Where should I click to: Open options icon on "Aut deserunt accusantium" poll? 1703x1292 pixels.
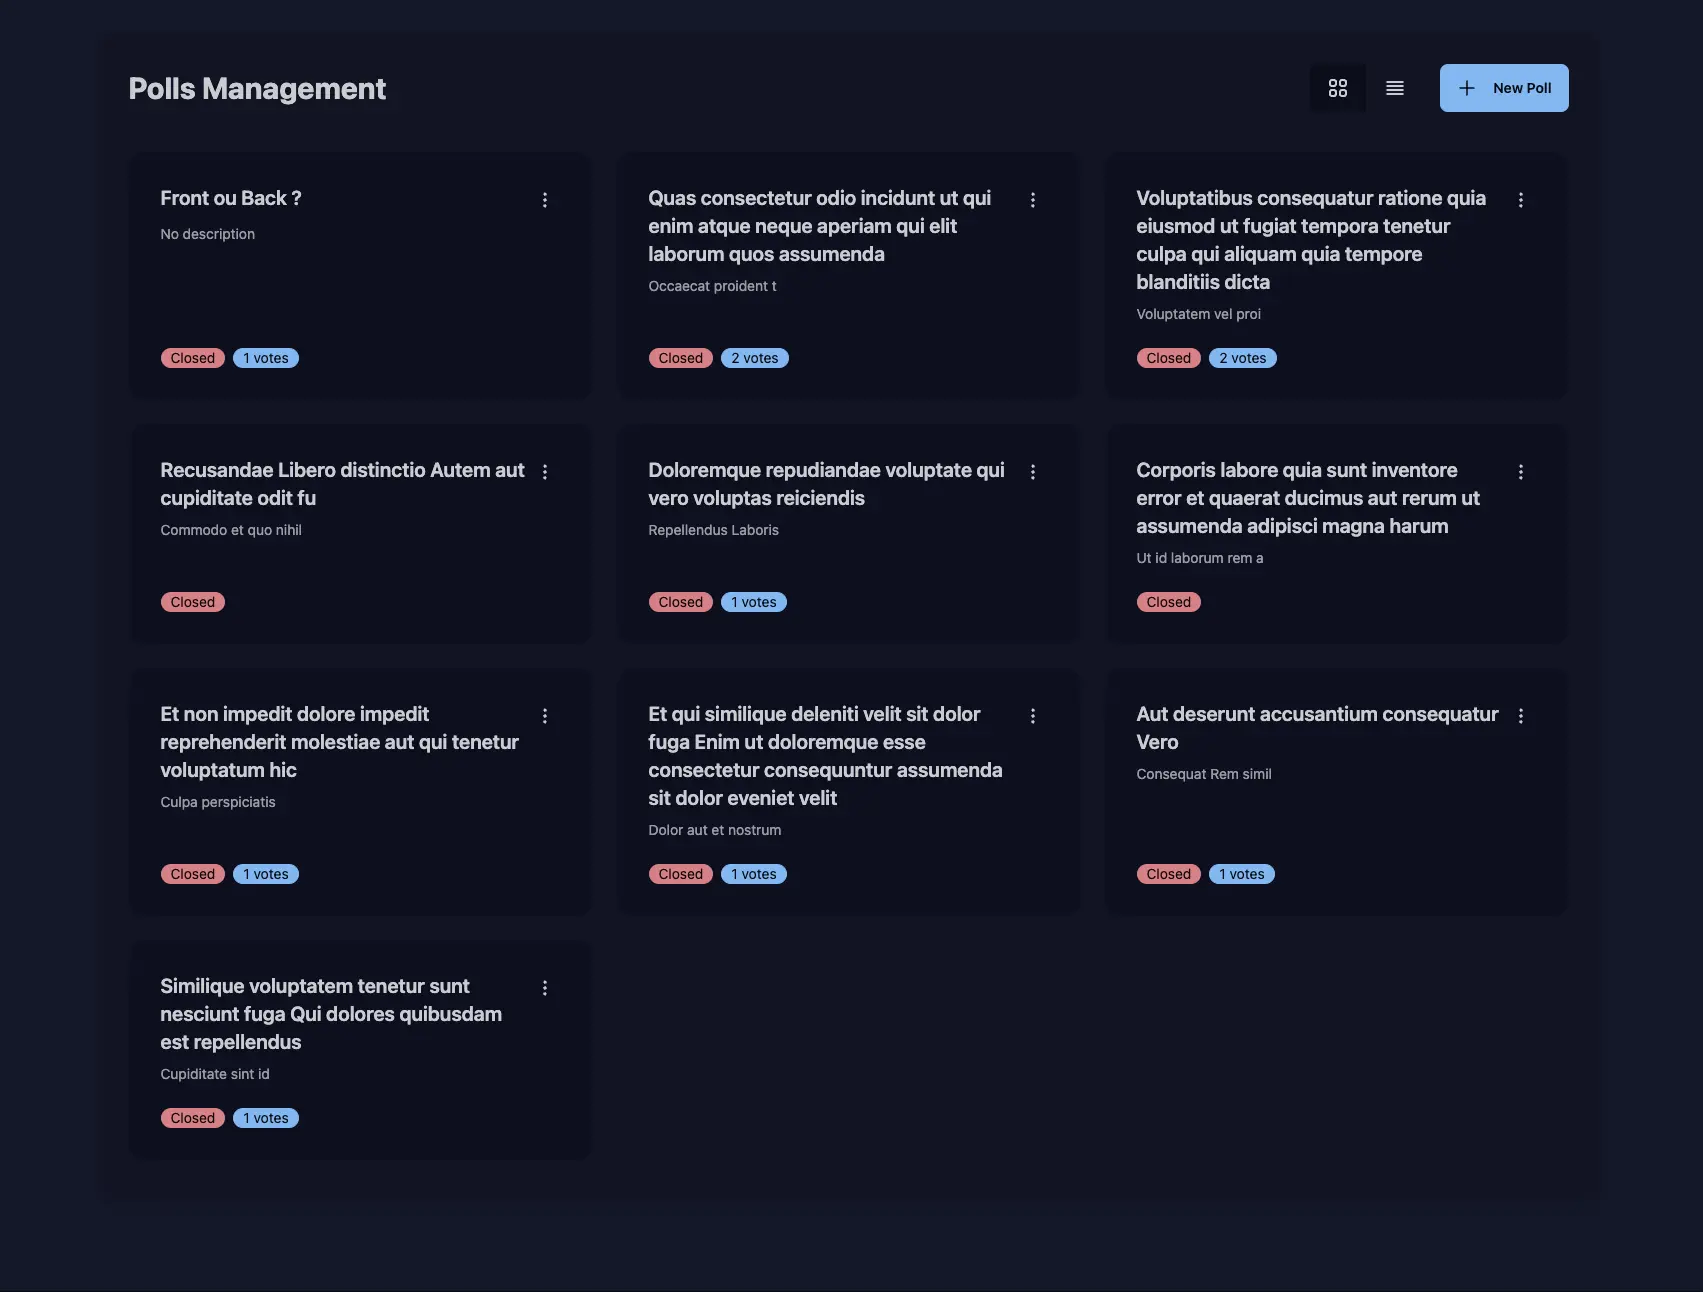coord(1521,715)
